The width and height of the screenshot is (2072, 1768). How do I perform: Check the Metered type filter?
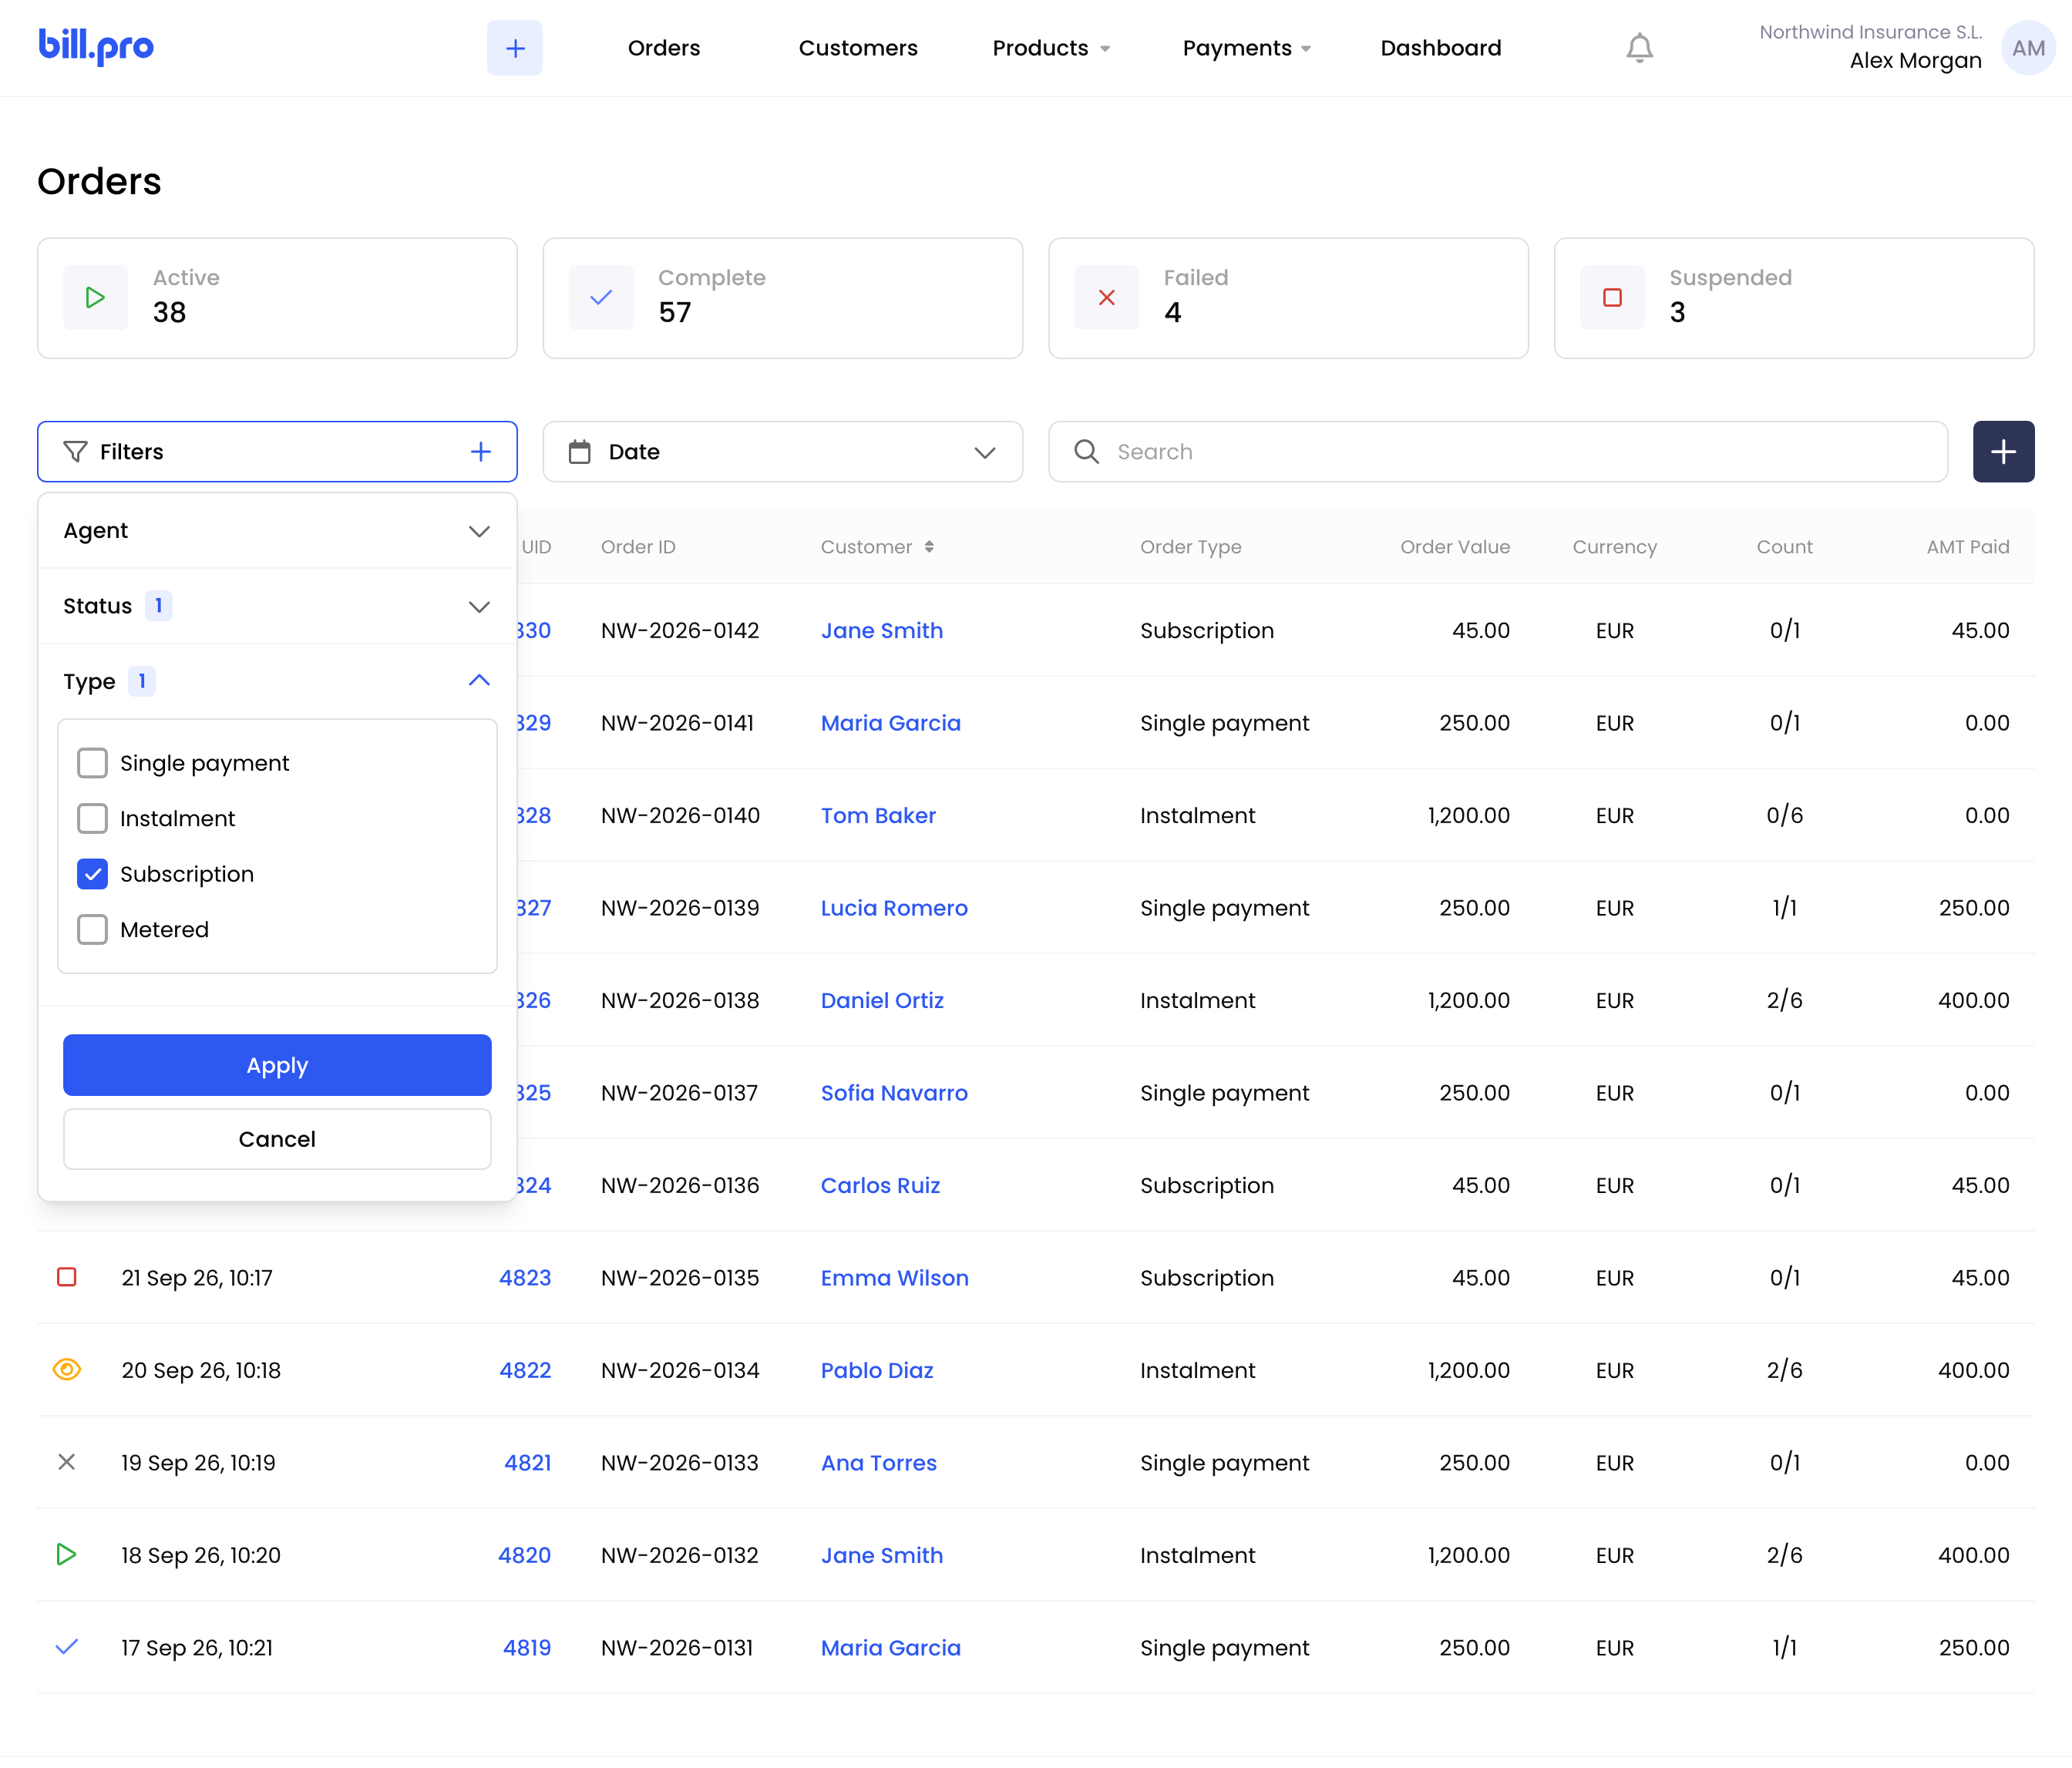[92, 930]
